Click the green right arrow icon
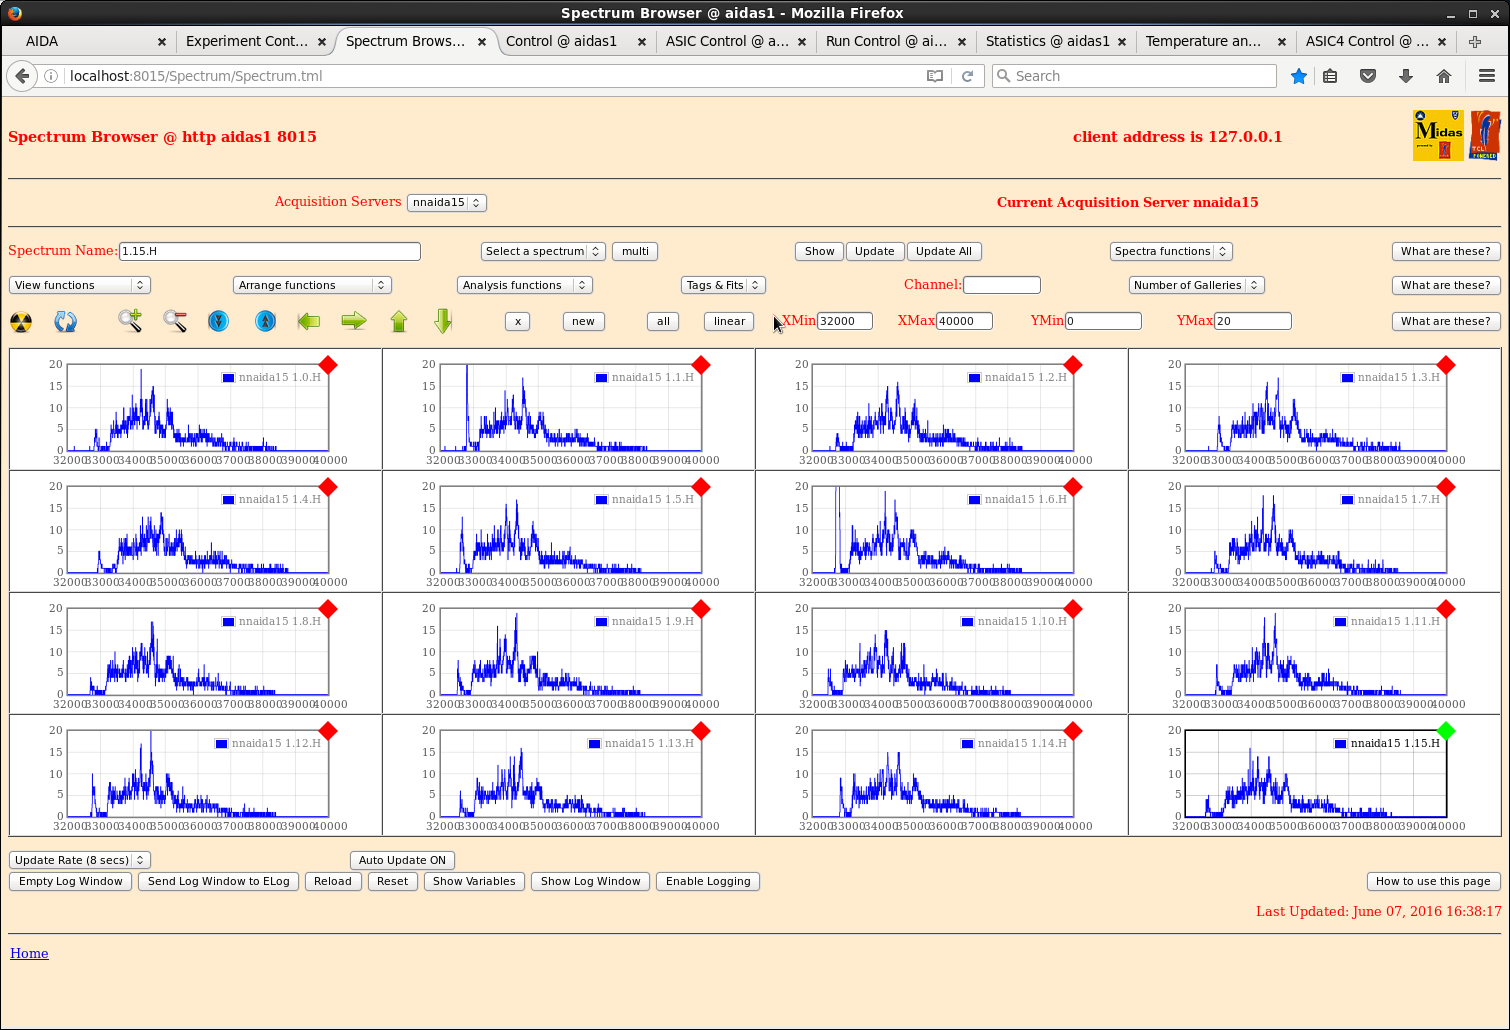 [354, 321]
